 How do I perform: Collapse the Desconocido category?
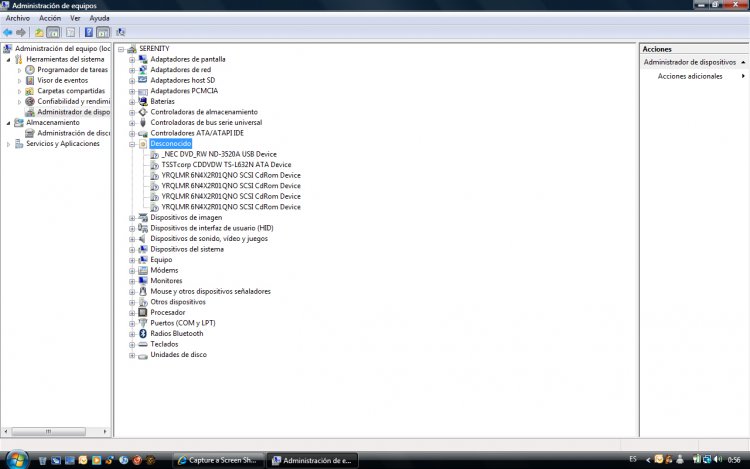(132, 144)
